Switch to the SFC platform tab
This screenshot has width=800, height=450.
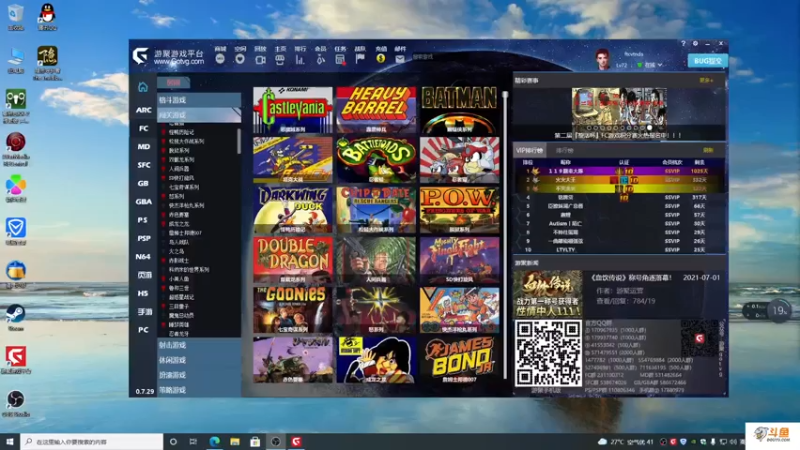coord(143,165)
